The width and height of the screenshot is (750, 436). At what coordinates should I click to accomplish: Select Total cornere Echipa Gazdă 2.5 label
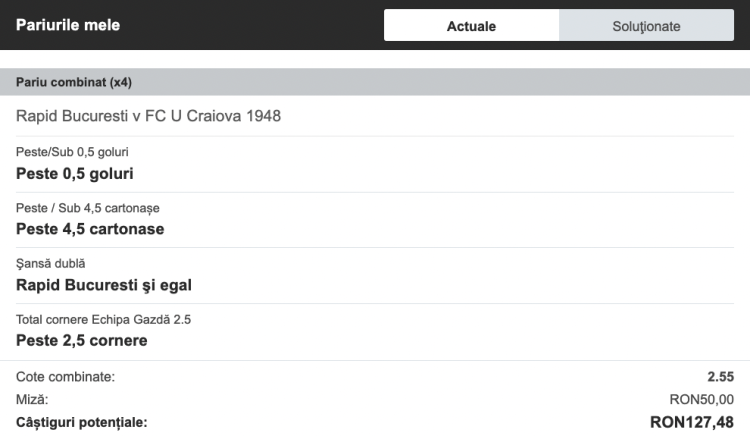(x=103, y=320)
